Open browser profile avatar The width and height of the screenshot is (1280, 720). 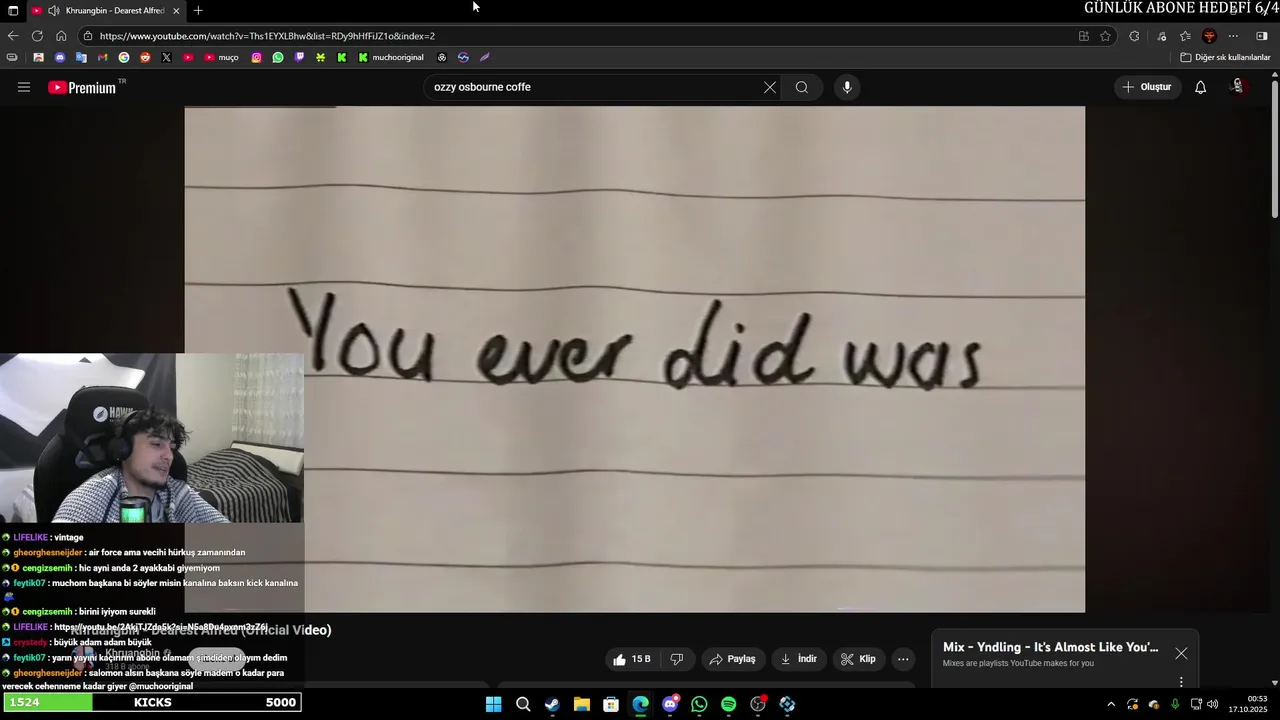[x=1209, y=36]
